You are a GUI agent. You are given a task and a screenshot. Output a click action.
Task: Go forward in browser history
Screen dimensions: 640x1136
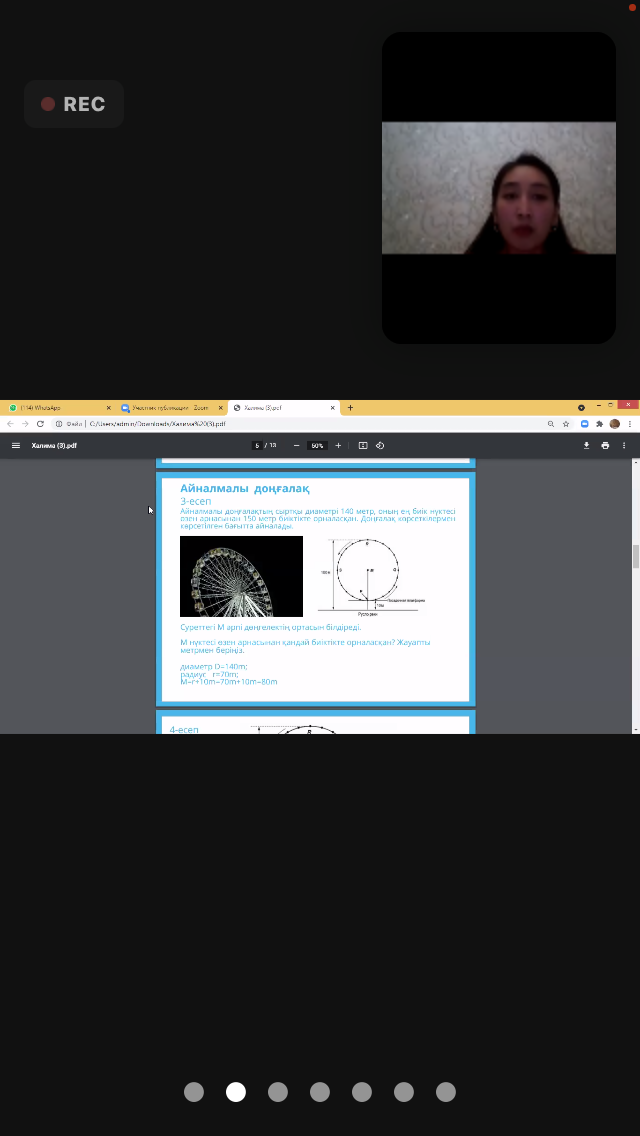click(x=25, y=424)
